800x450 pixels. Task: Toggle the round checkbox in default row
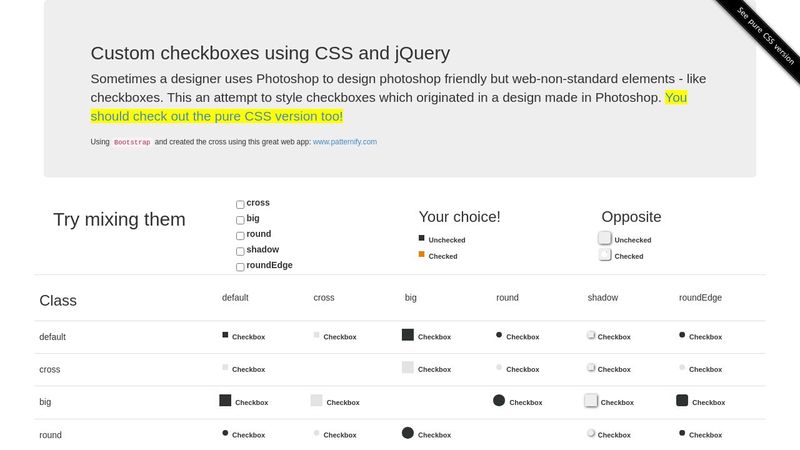click(499, 334)
